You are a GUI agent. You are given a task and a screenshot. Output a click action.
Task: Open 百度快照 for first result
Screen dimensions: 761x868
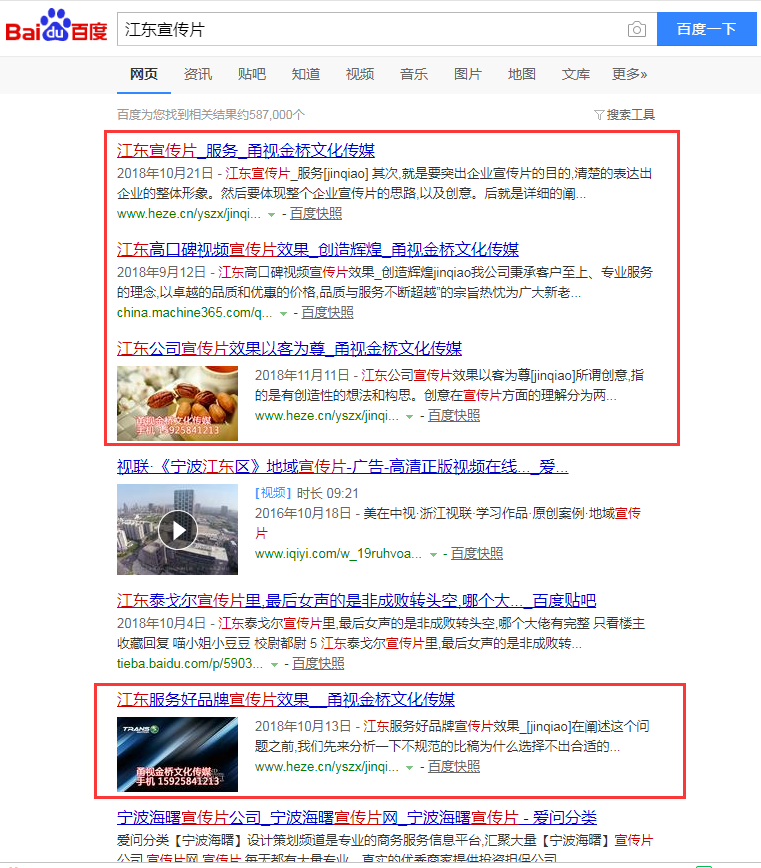pos(316,214)
